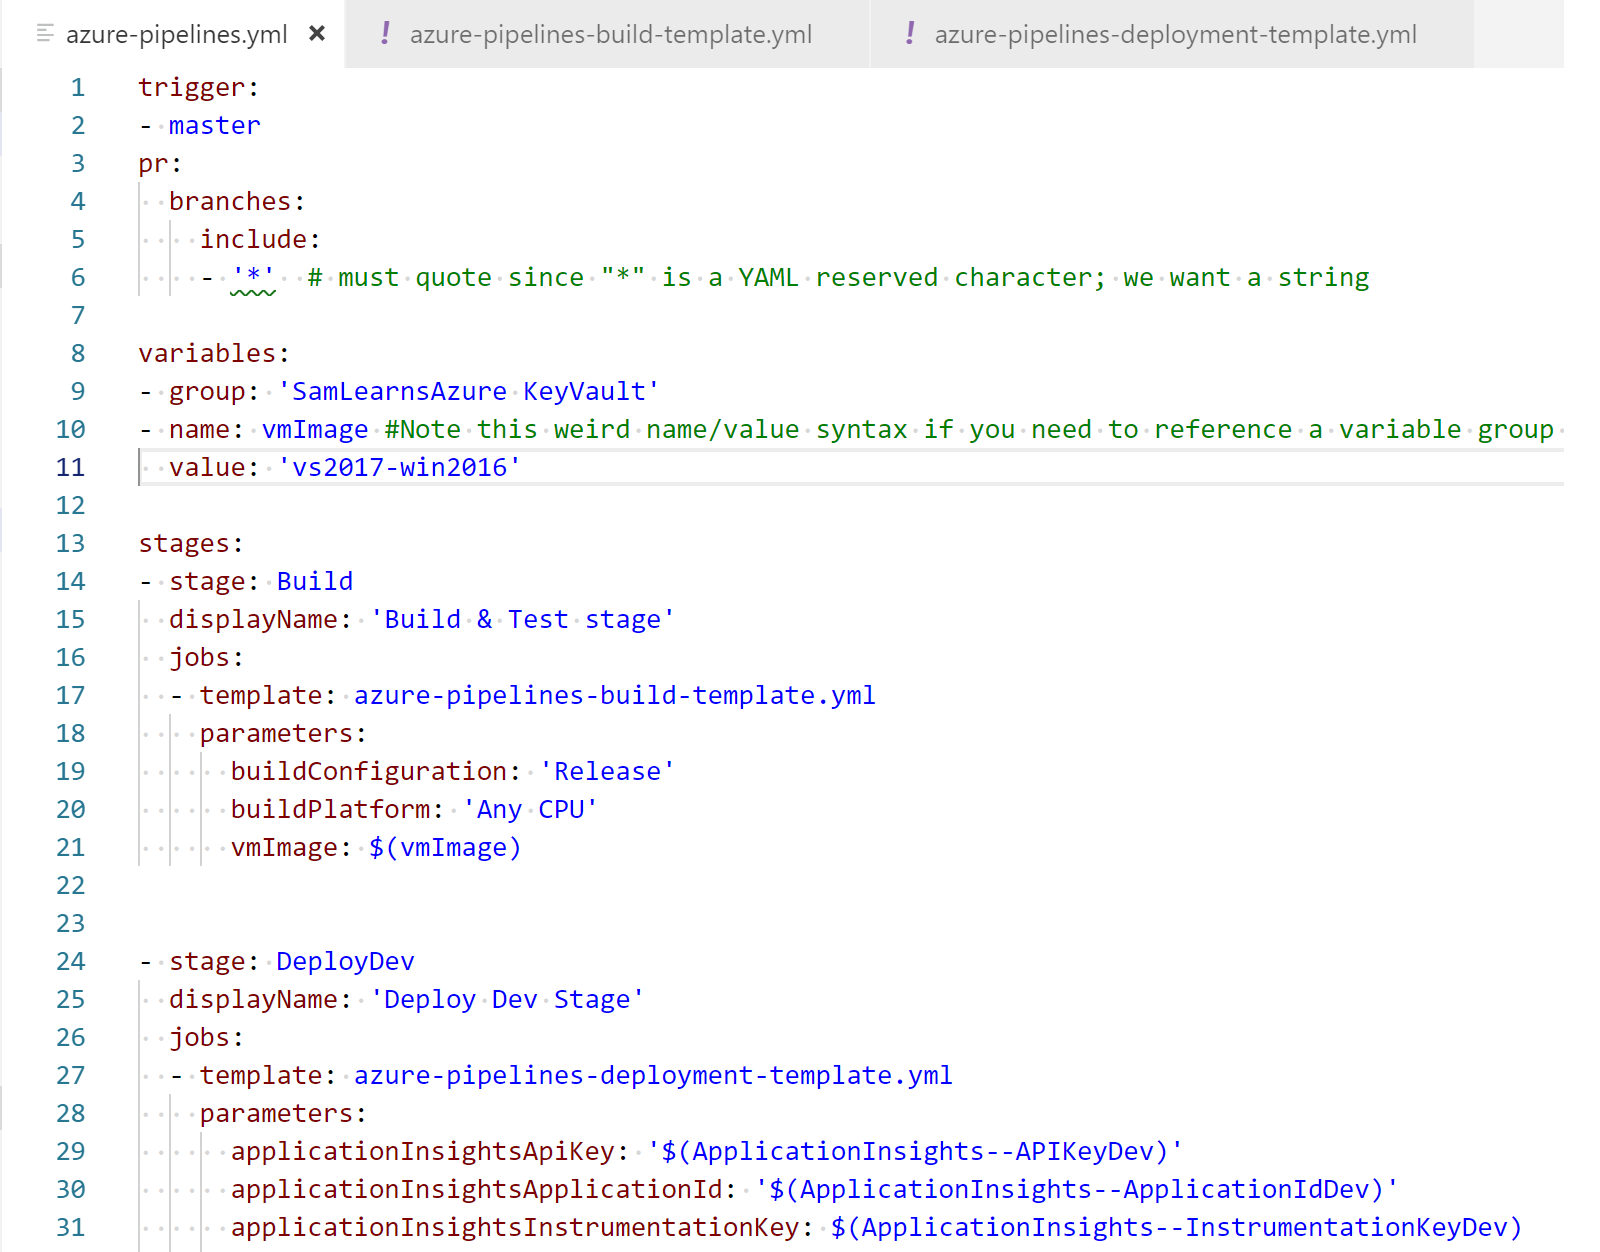
Task: Close the azure-pipelines.yml tab
Action: pos(317,34)
